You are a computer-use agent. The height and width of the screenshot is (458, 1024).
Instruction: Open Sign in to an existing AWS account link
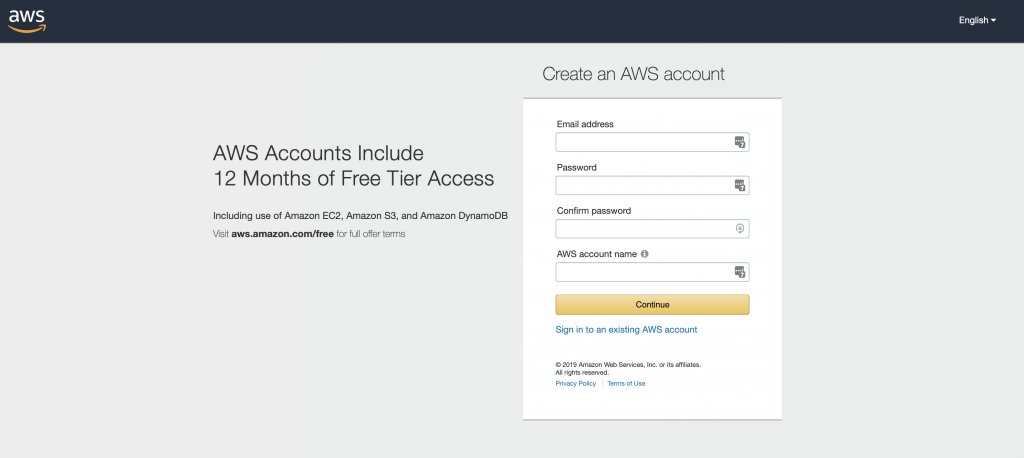coord(626,330)
